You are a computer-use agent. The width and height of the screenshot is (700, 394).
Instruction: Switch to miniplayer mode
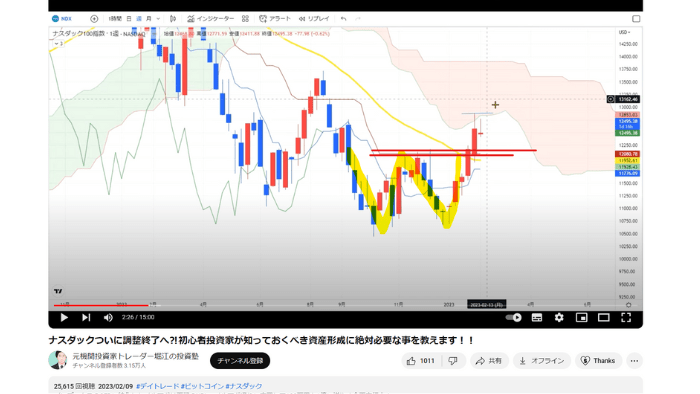tap(581, 317)
